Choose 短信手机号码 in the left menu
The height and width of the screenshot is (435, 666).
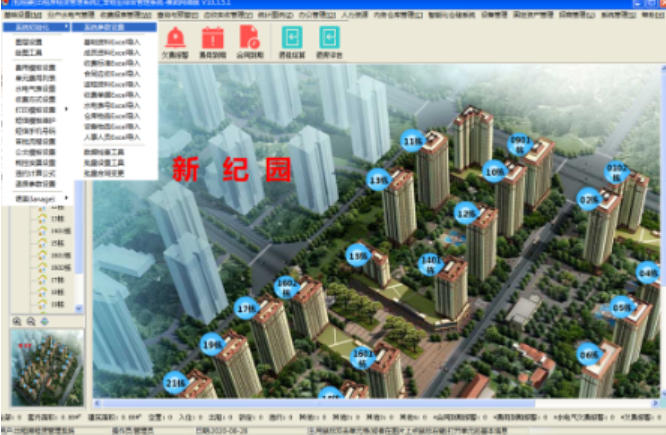35,131
